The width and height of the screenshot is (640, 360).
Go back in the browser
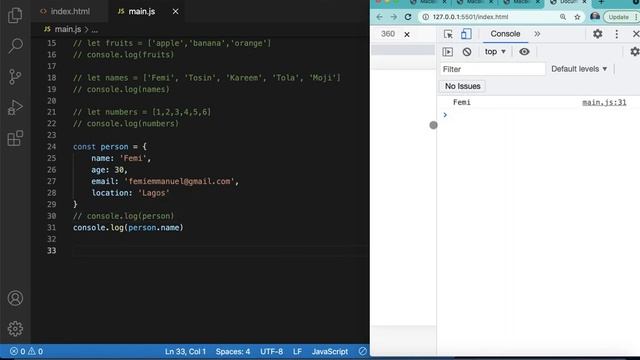(380, 17)
